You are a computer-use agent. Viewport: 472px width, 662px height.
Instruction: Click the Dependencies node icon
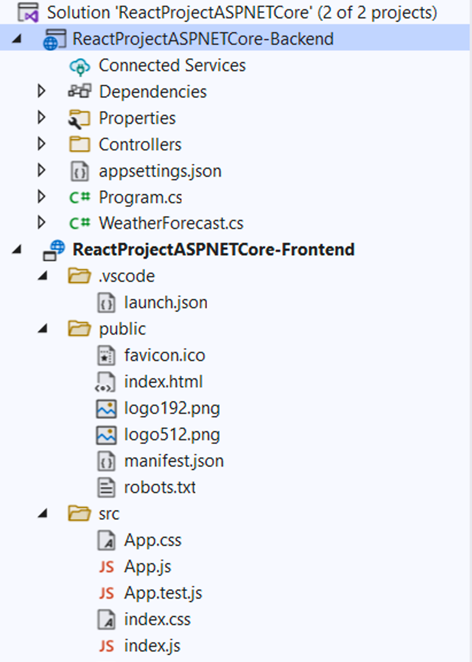(x=79, y=92)
